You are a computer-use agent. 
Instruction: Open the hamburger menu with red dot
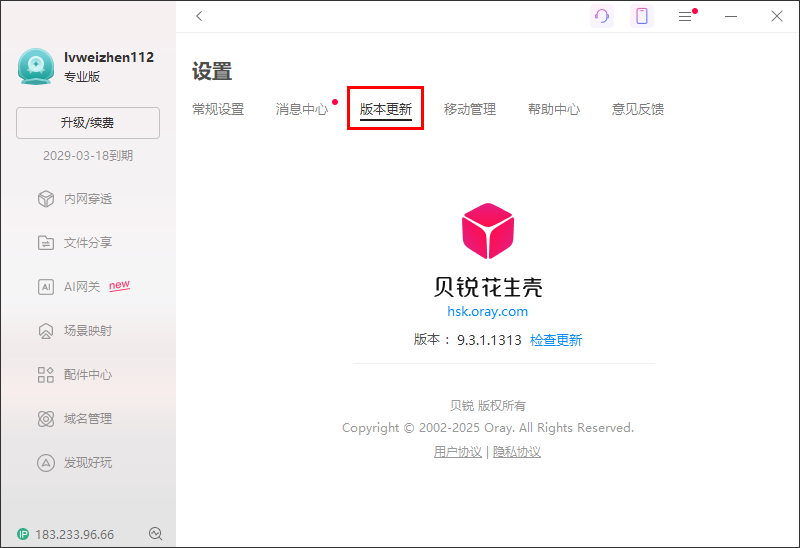point(685,17)
